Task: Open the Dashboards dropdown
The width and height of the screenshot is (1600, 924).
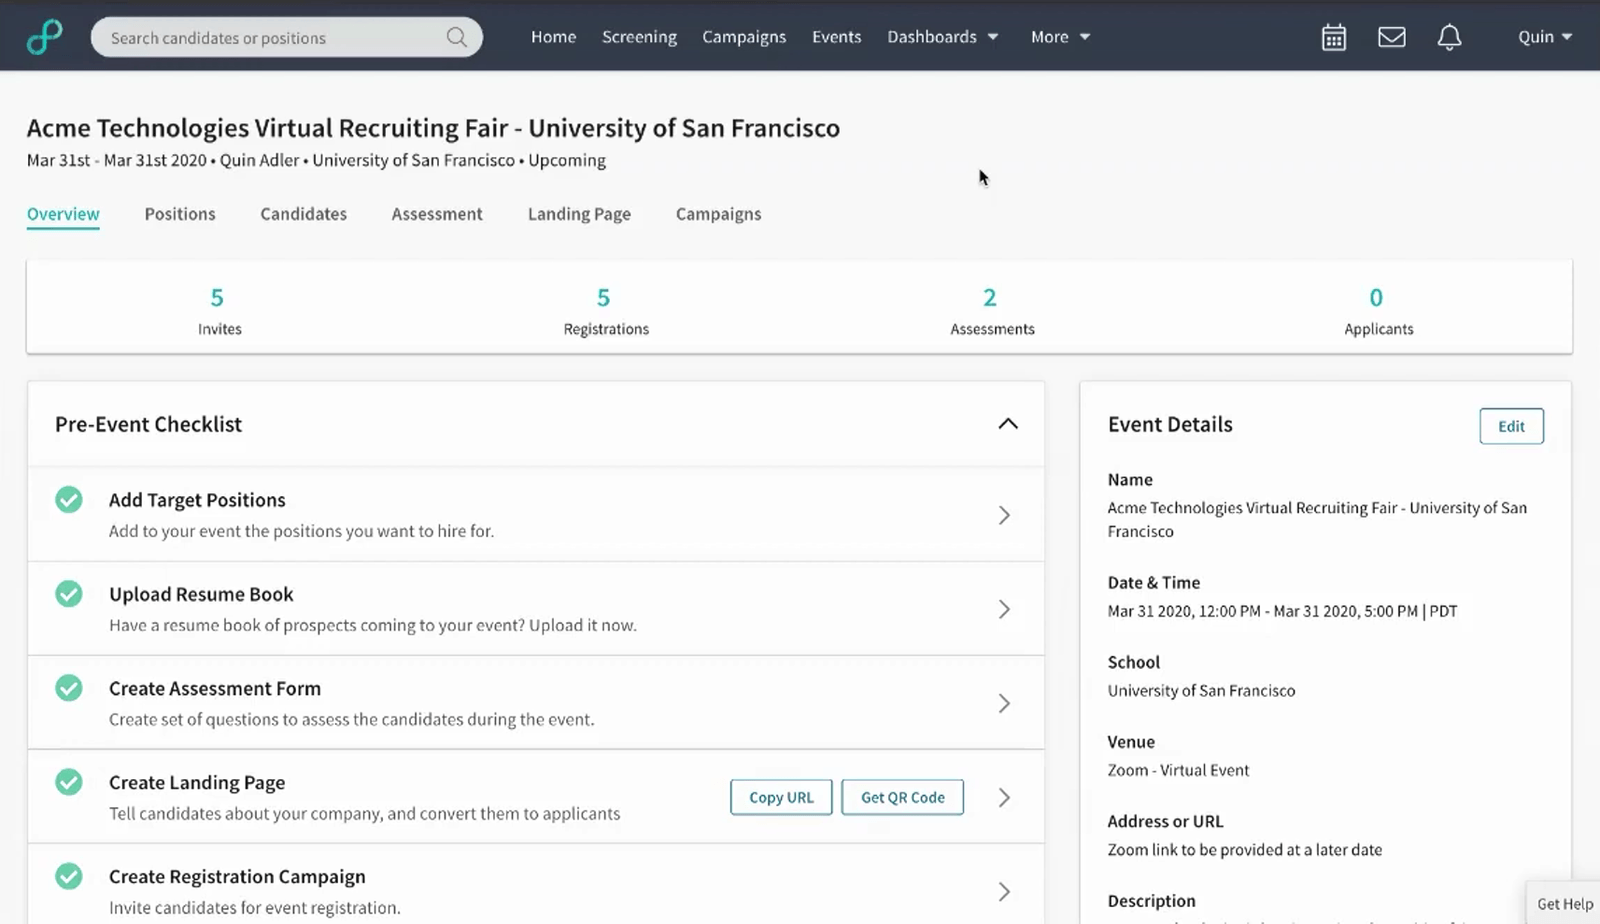Action: pyautogui.click(x=942, y=36)
